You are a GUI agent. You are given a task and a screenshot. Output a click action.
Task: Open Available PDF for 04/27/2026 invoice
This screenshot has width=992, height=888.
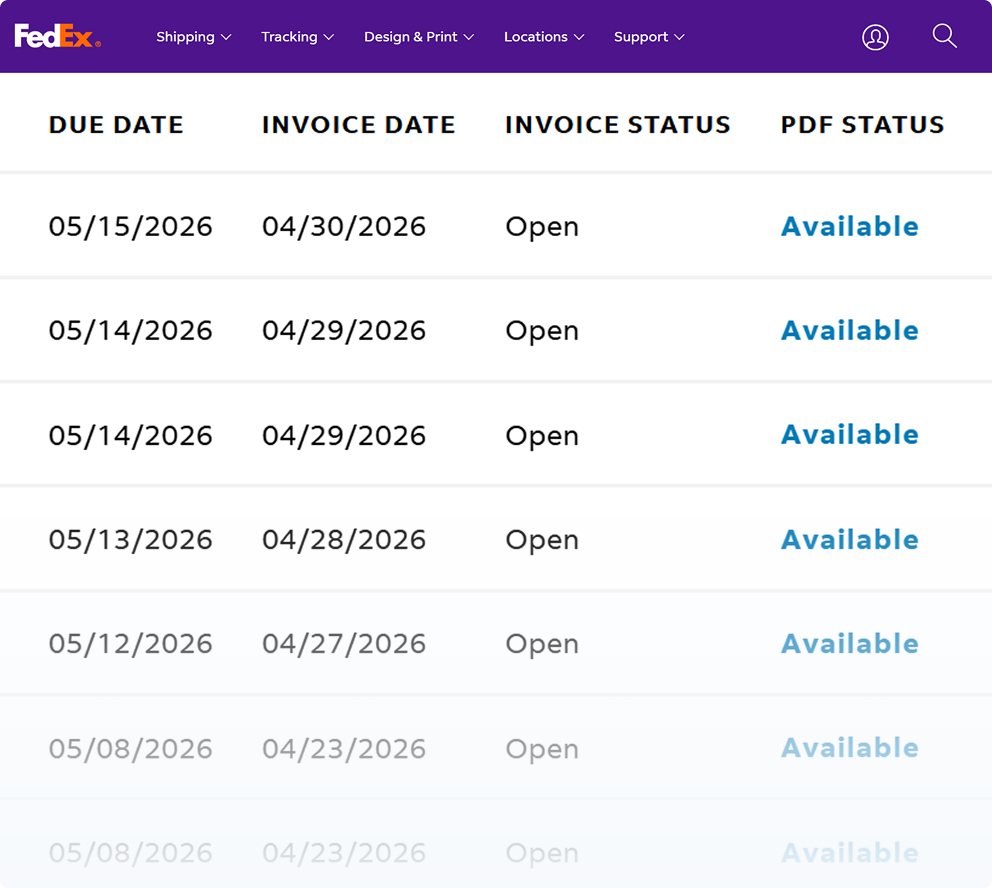(850, 644)
